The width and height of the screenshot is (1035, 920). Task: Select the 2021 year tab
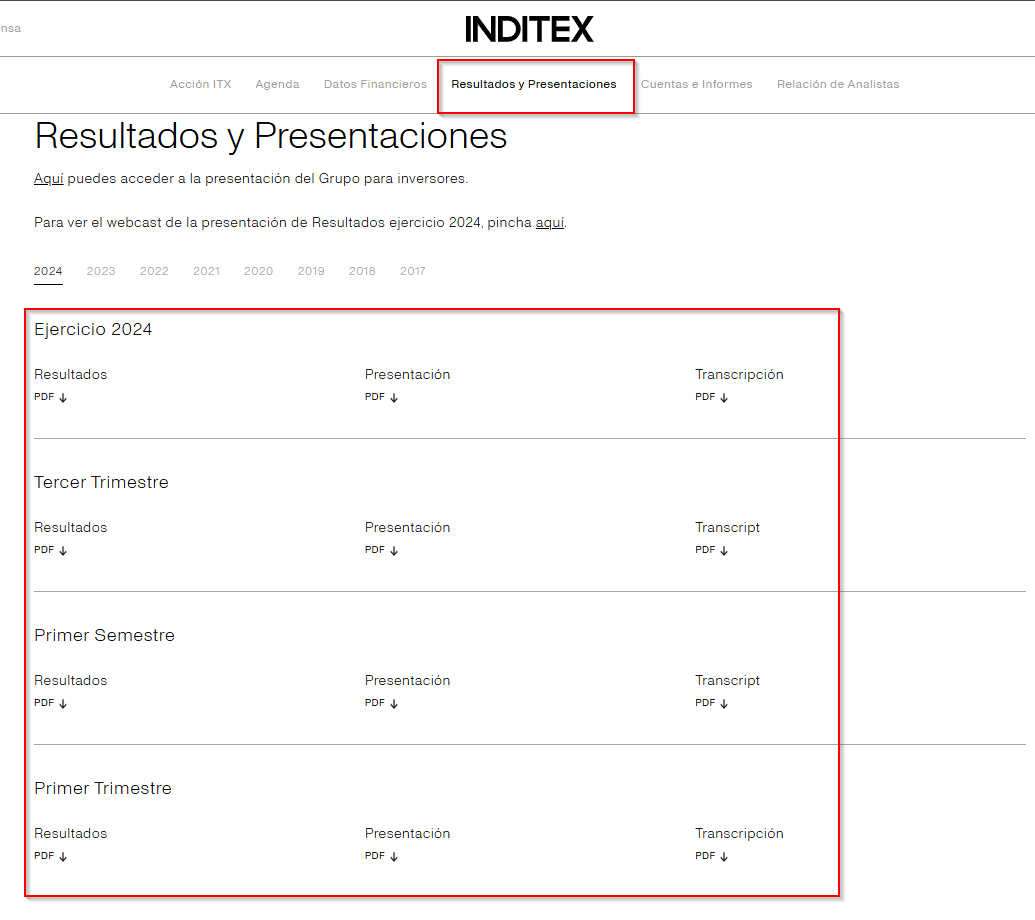pos(206,271)
